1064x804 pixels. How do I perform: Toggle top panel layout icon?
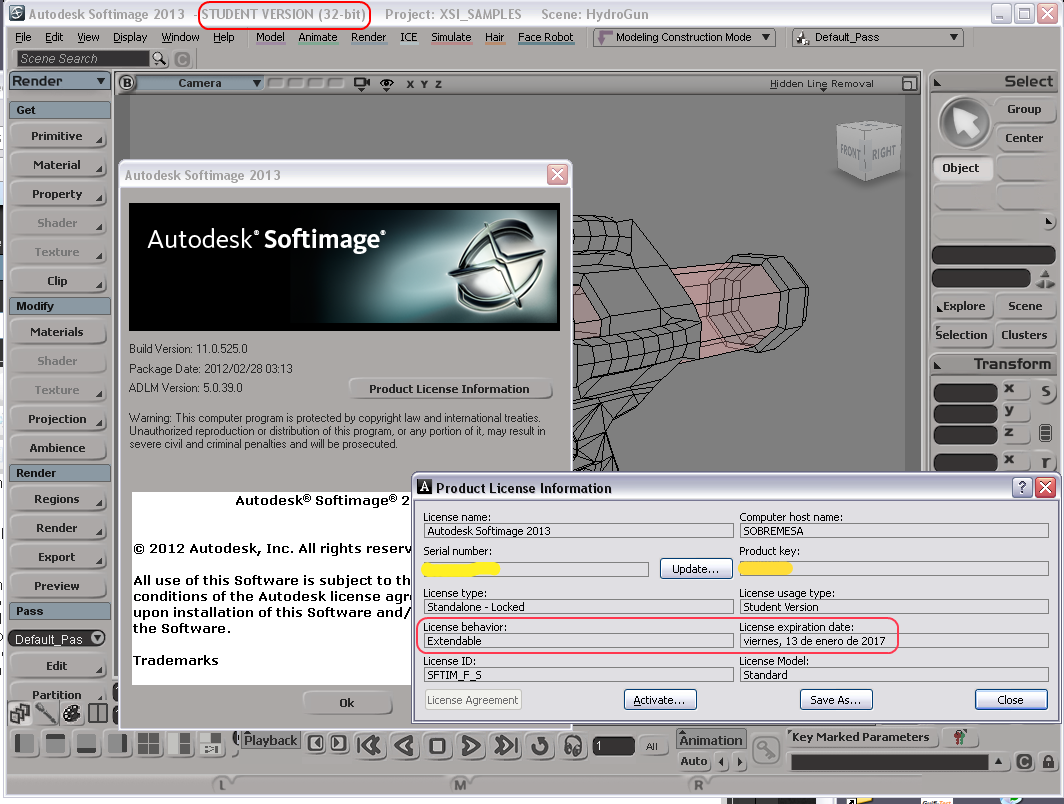tap(56, 744)
